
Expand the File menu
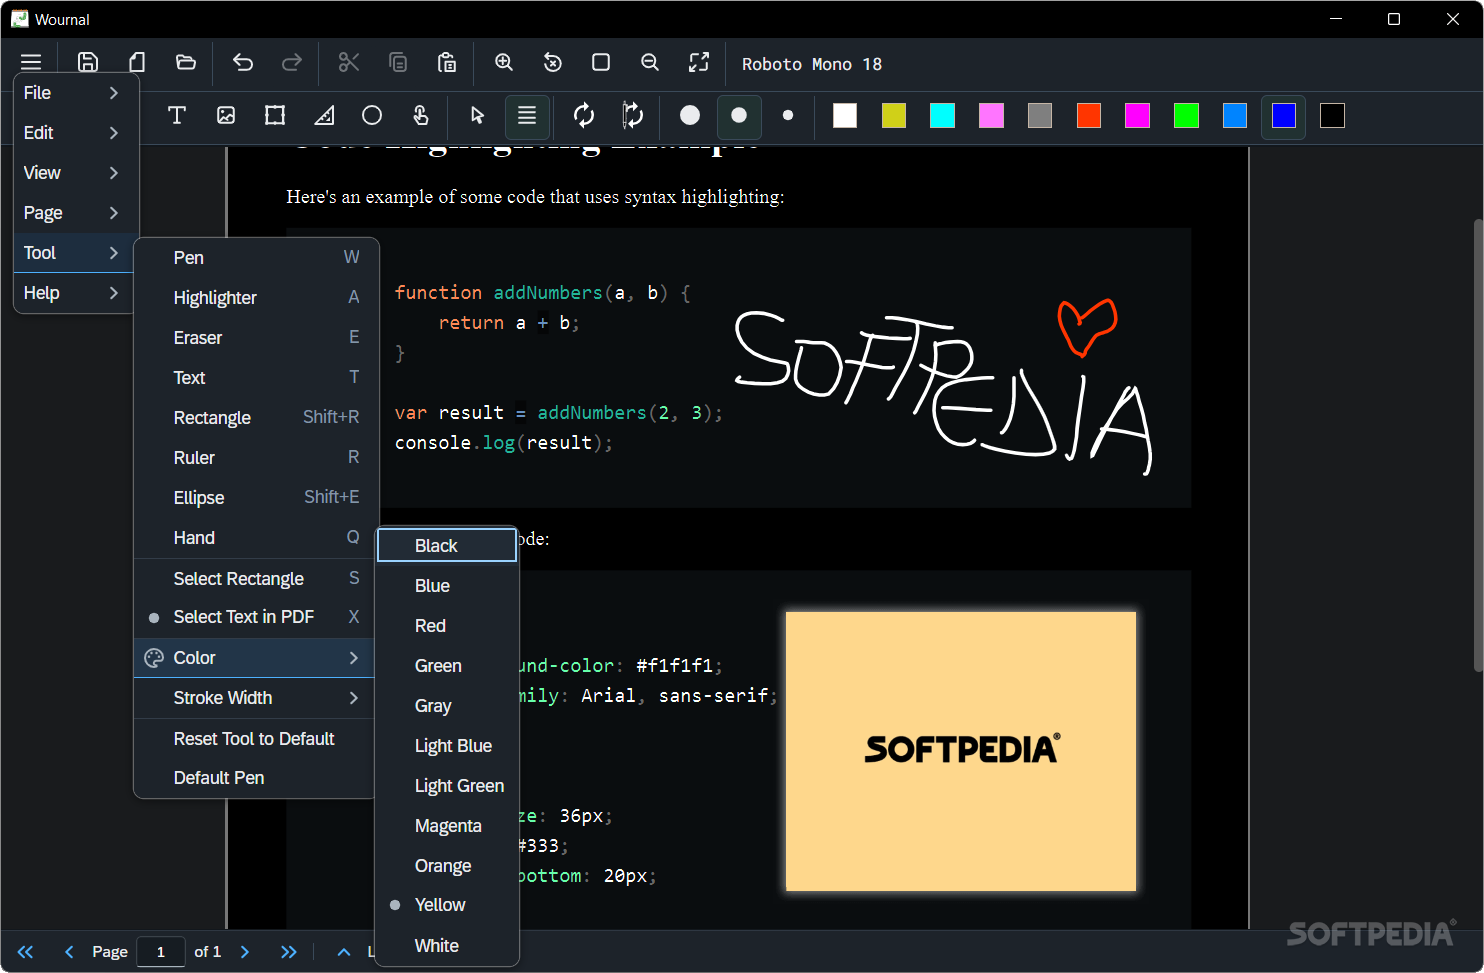point(73,92)
